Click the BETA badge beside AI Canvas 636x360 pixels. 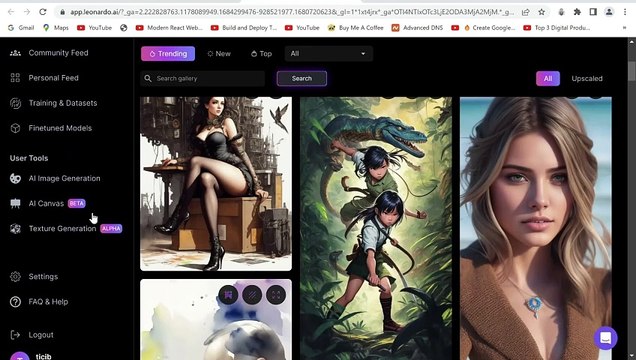pyautogui.click(x=77, y=204)
